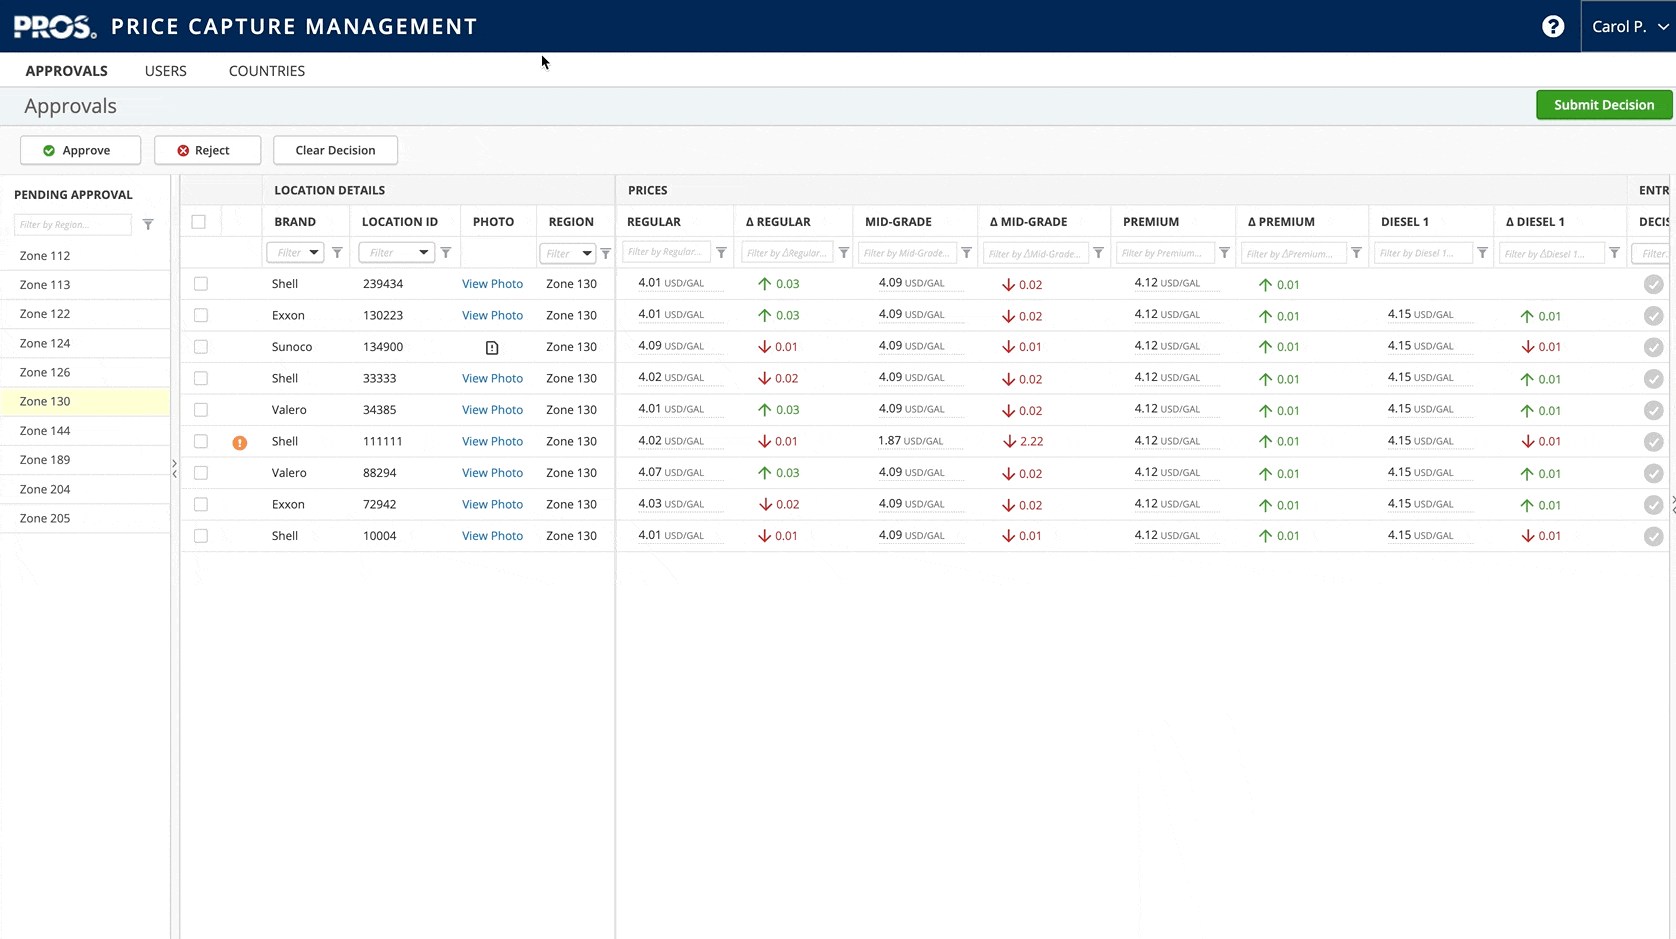Click the filter funnel for the Premium column
Viewport: 1676px width, 939px height.
coord(1224,253)
